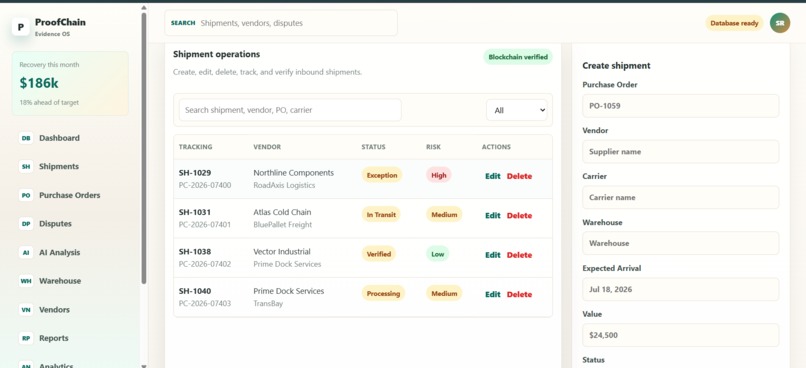Open the Vendors section
Screen dimensions: 806x368
(54, 309)
